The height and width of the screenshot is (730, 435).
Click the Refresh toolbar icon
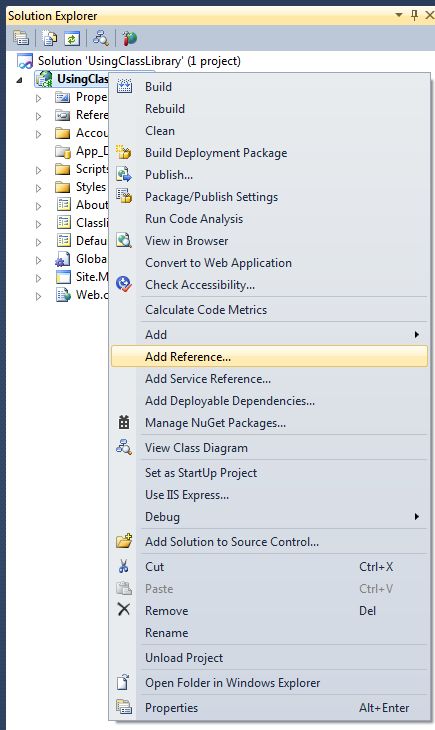[72, 38]
